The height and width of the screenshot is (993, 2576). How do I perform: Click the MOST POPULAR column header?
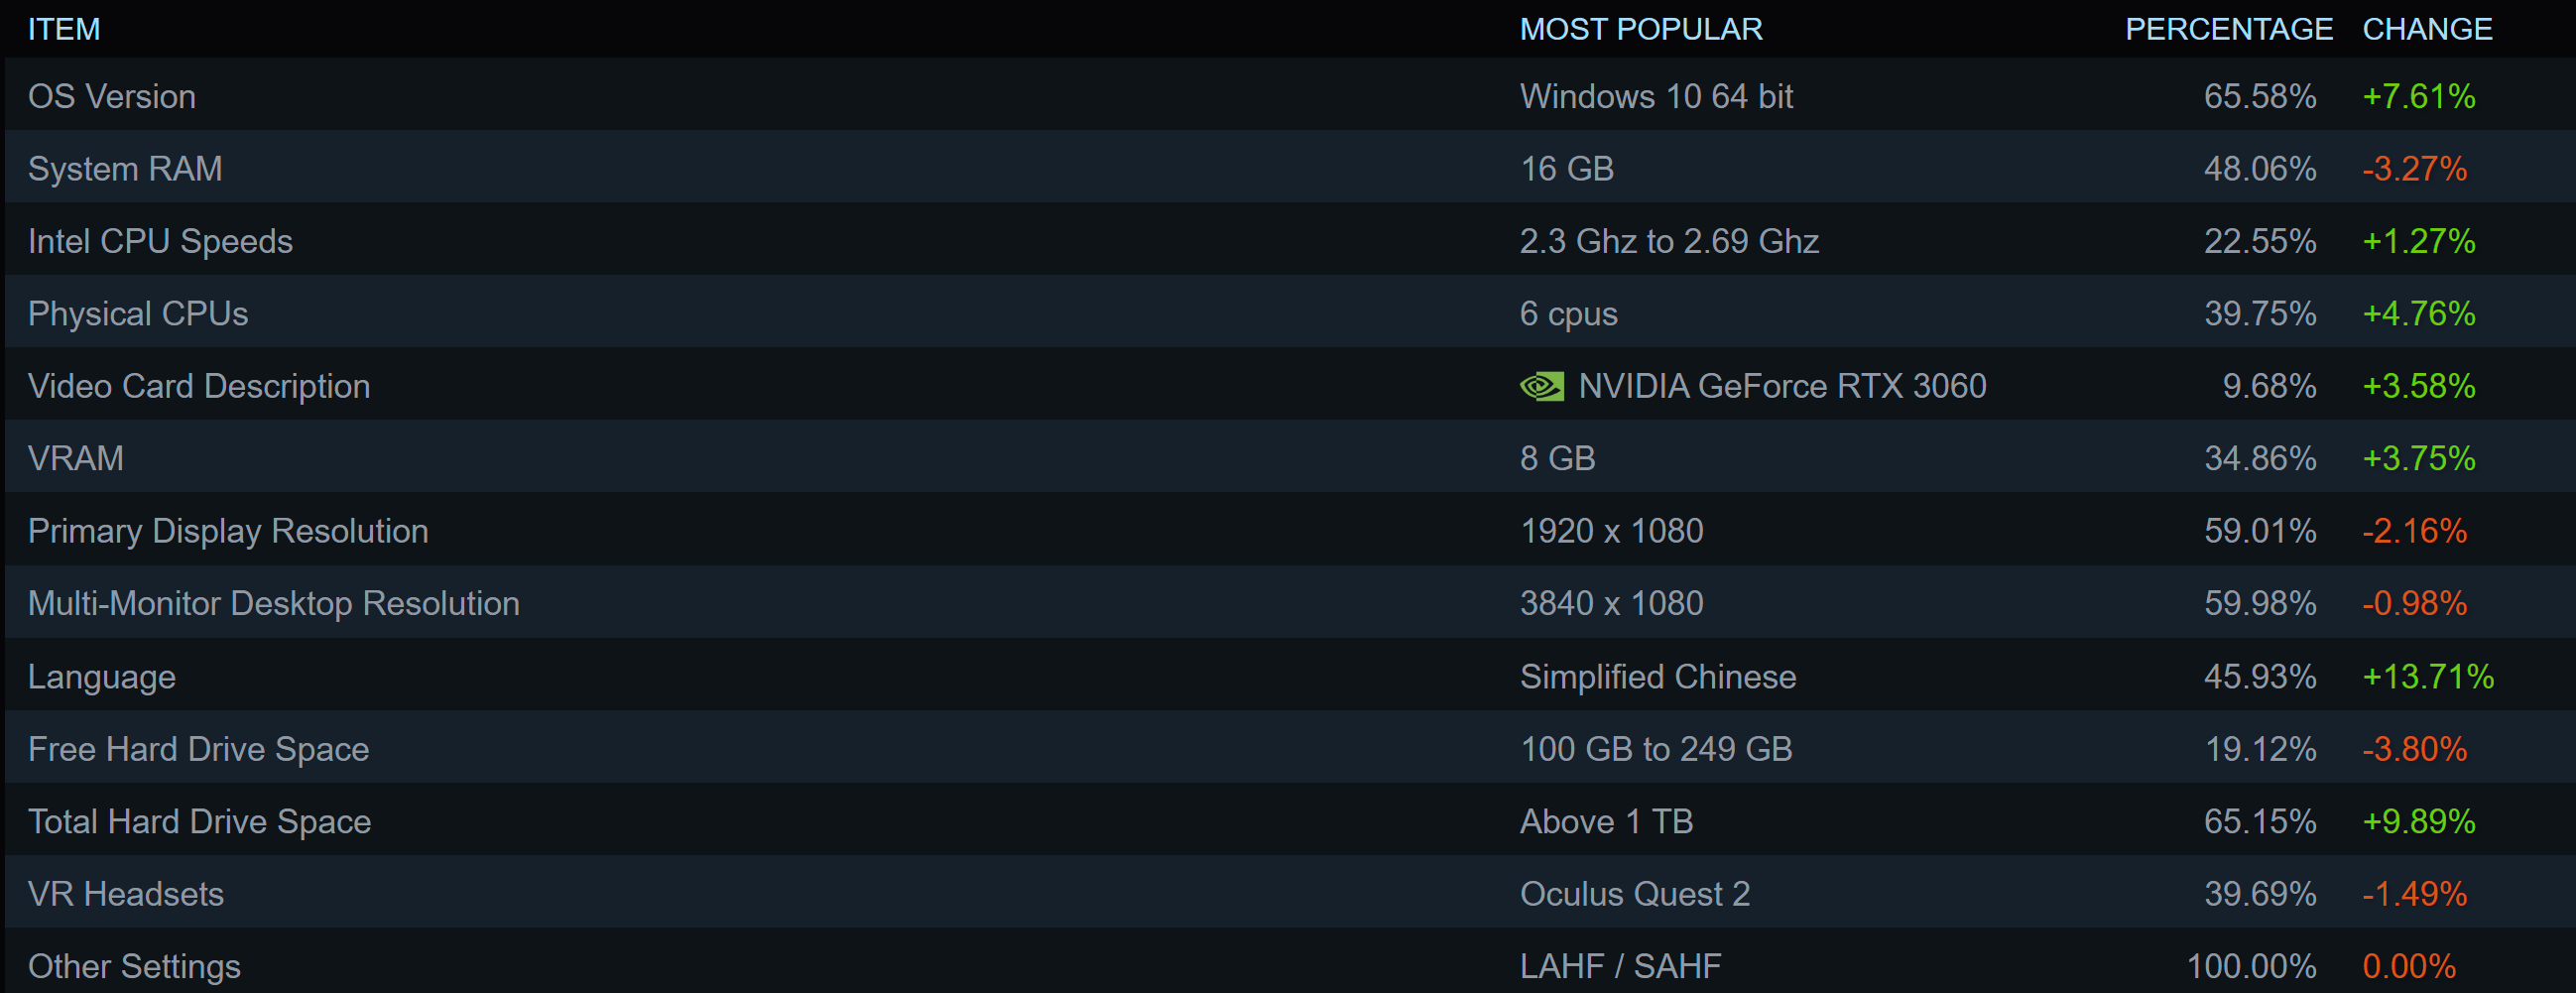click(1641, 30)
